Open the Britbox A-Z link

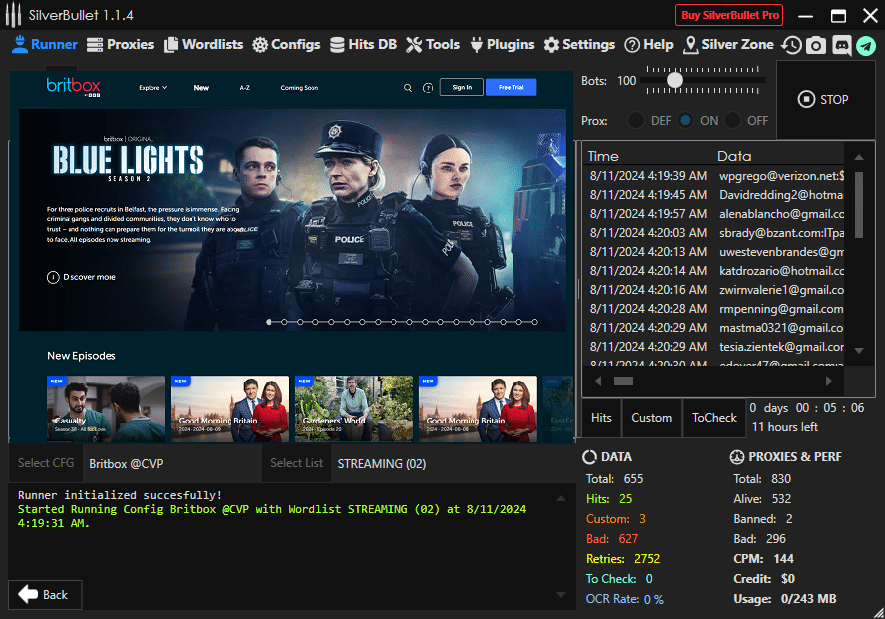tap(244, 88)
